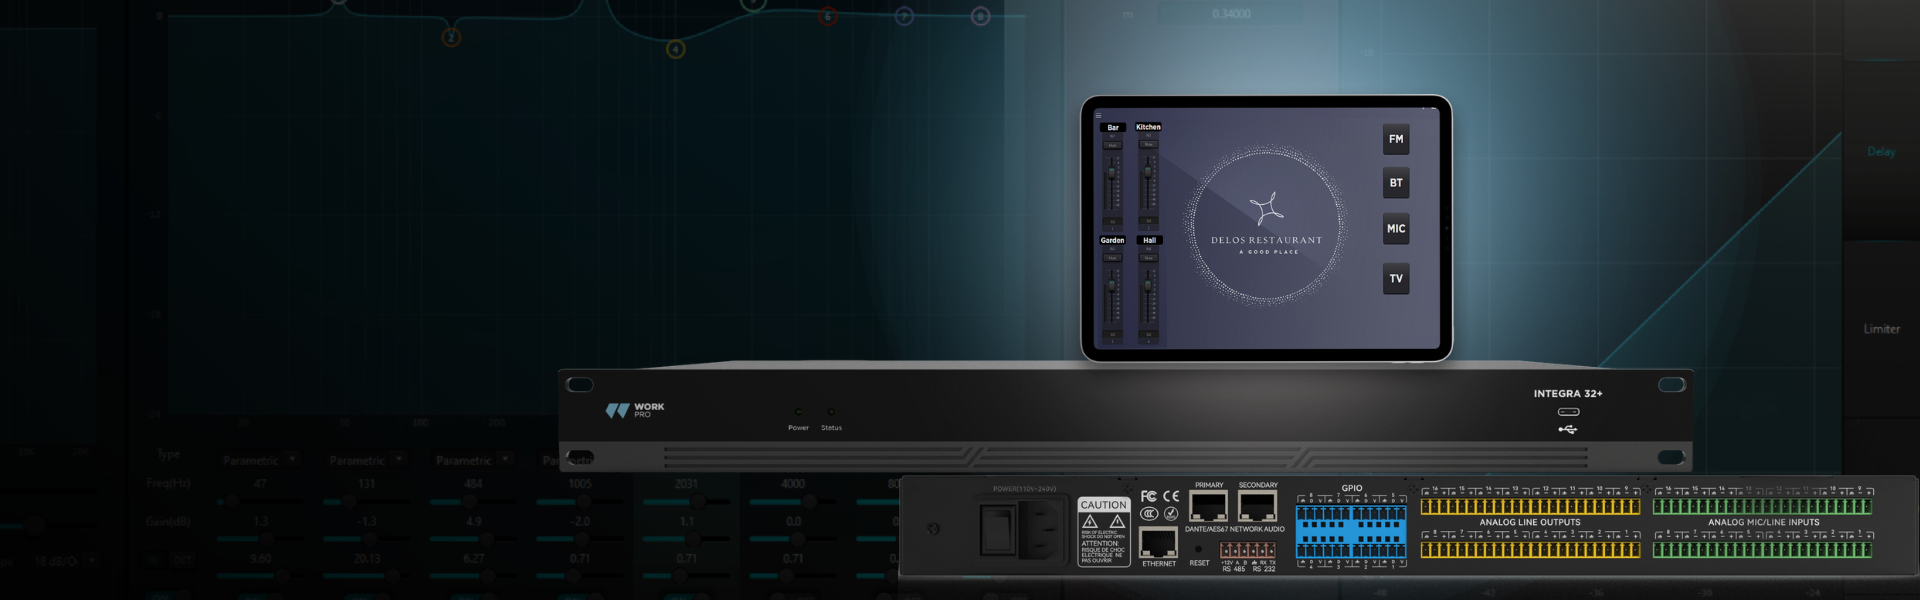This screenshot has width=1920, height=600.
Task: Select the BT source button
Action: [x=1396, y=184]
